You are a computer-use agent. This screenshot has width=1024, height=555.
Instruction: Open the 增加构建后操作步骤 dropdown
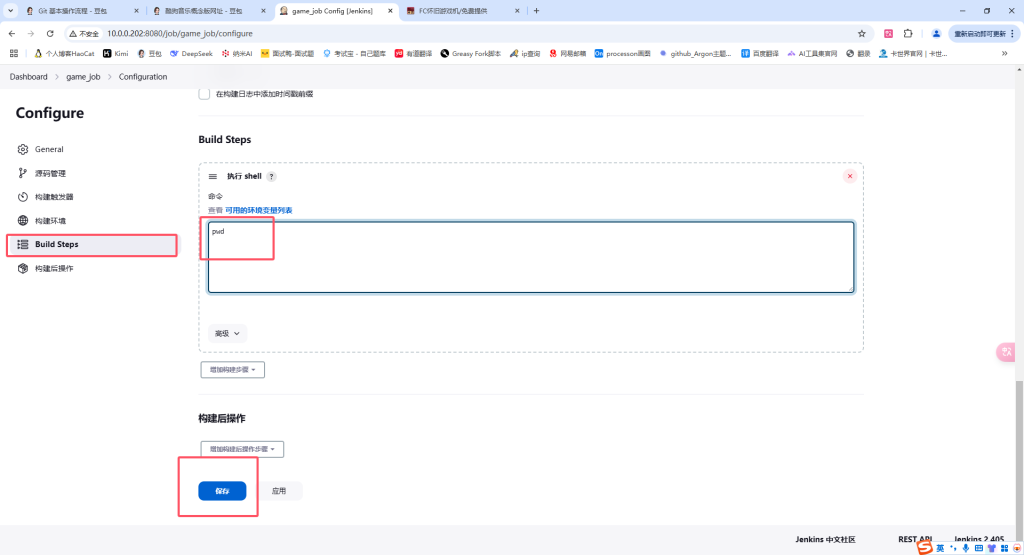241,450
